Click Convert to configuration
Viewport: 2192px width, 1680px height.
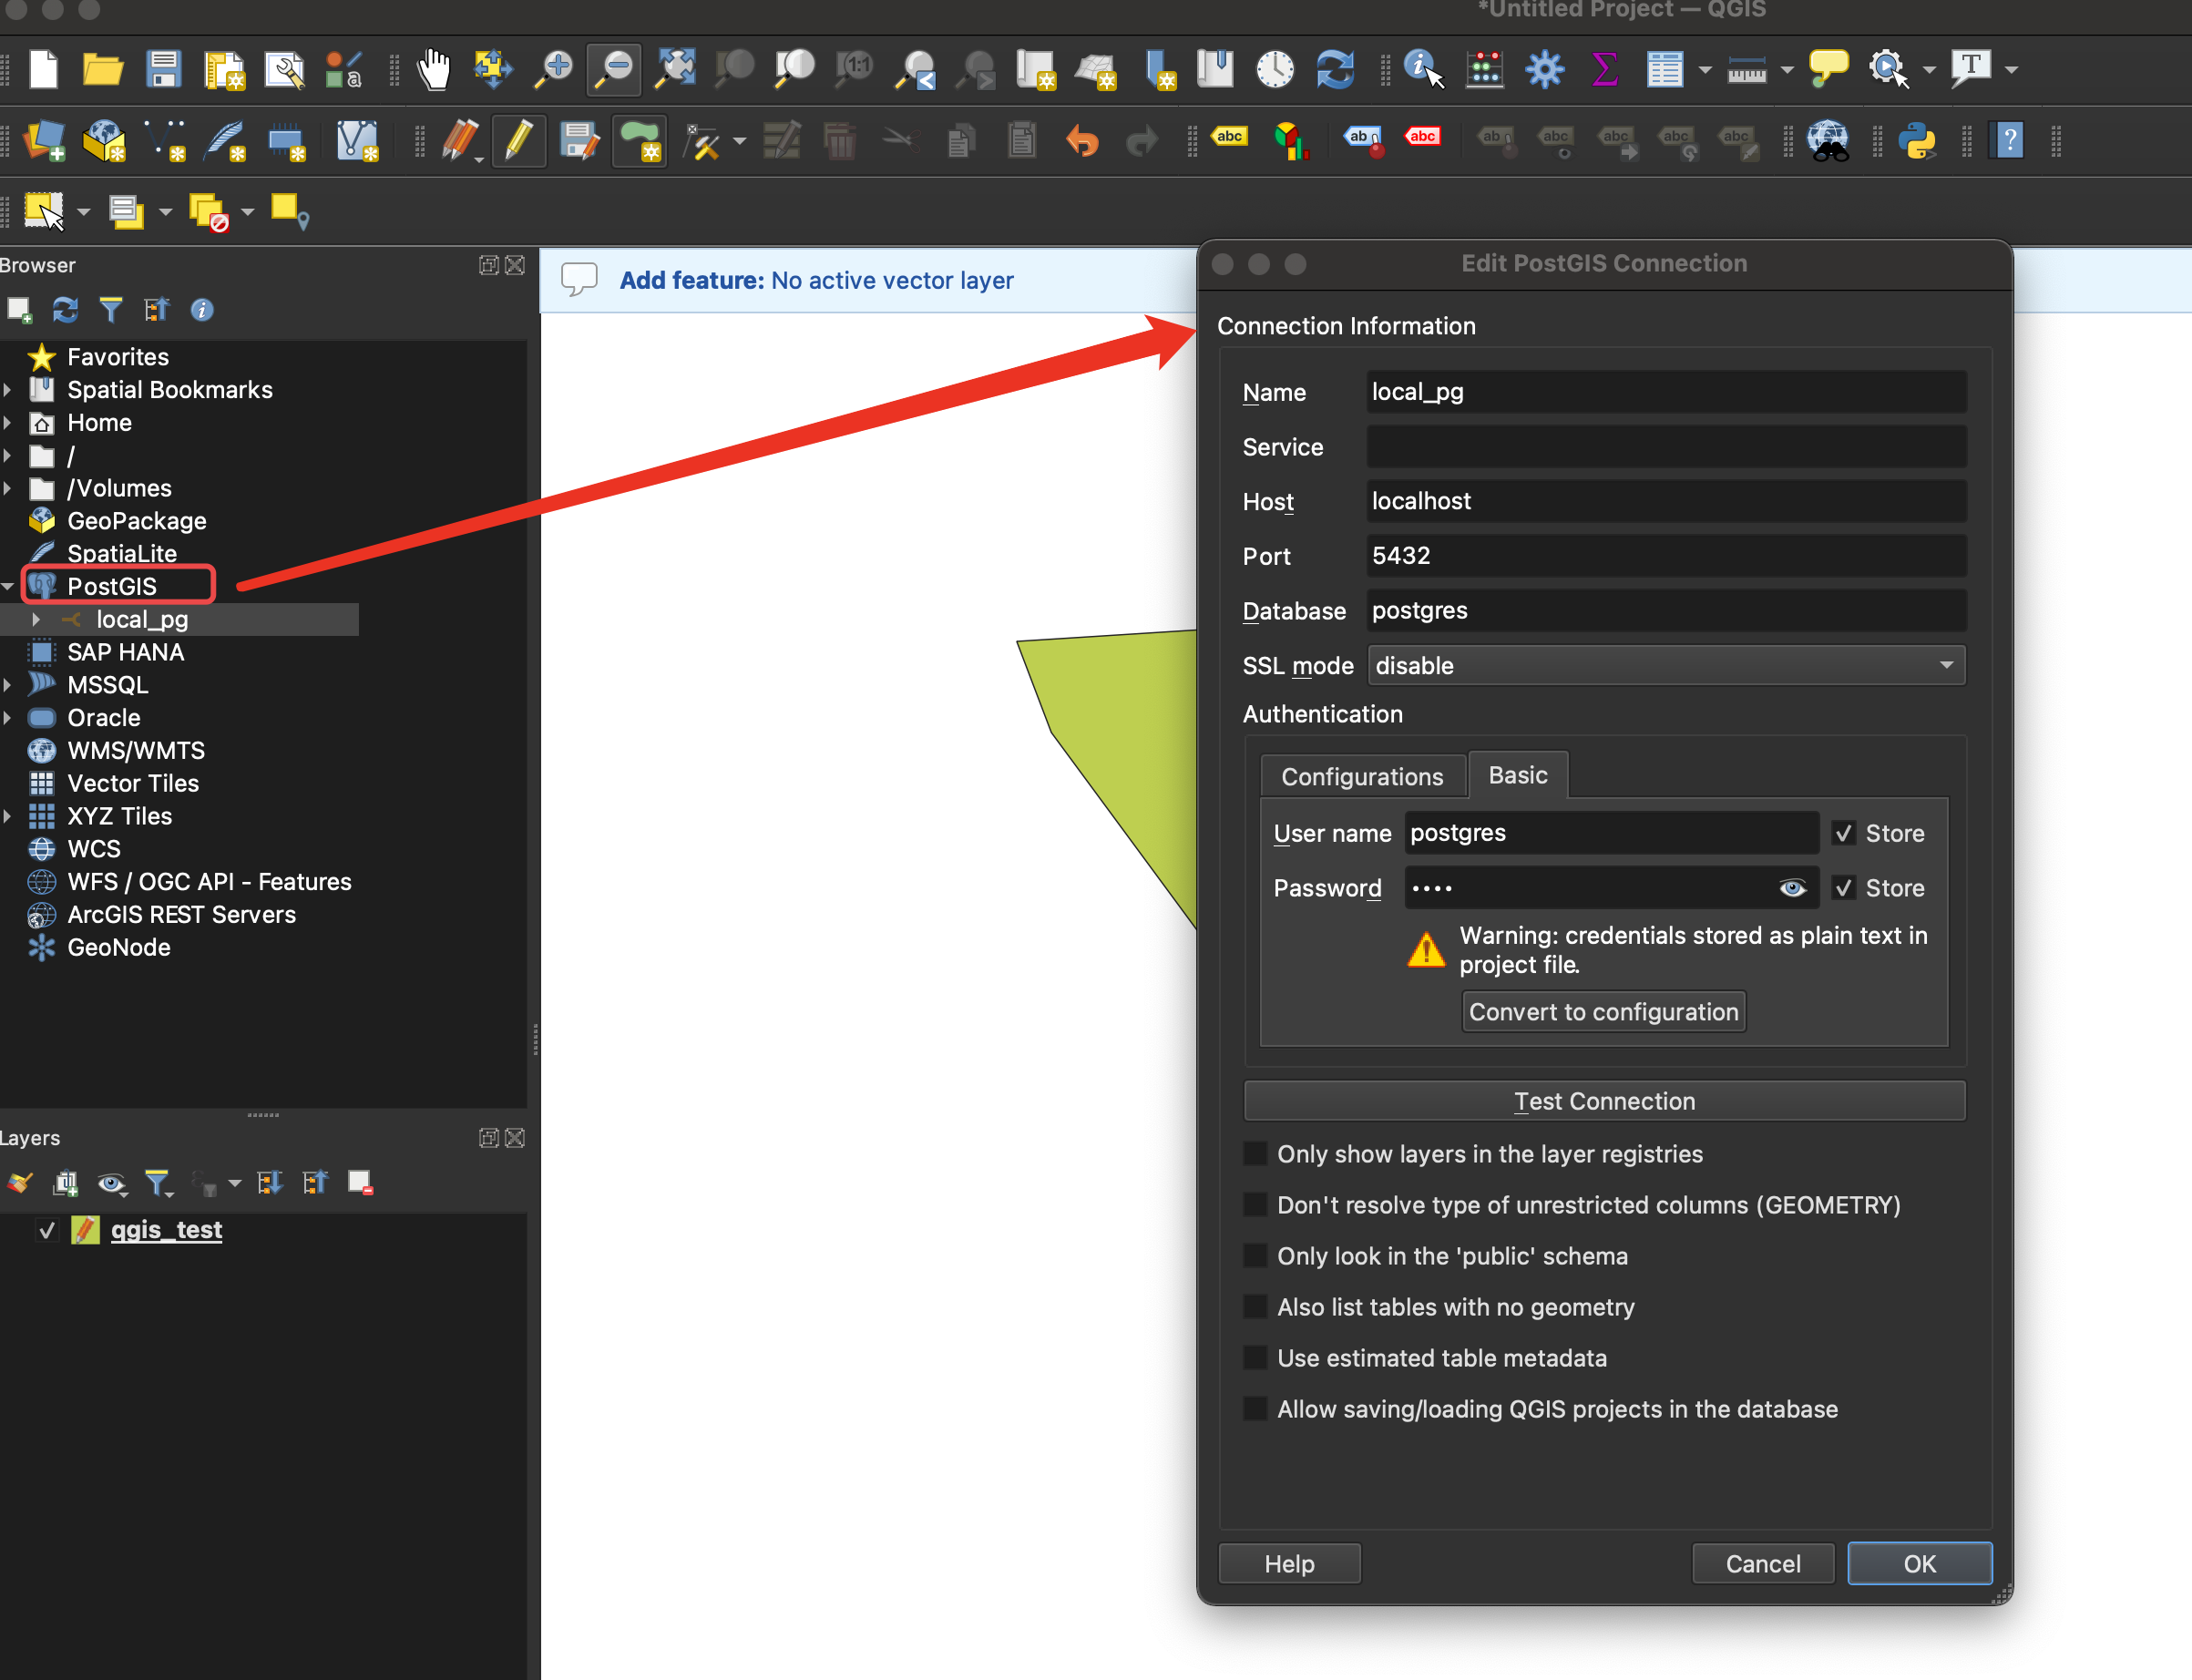(1603, 1011)
